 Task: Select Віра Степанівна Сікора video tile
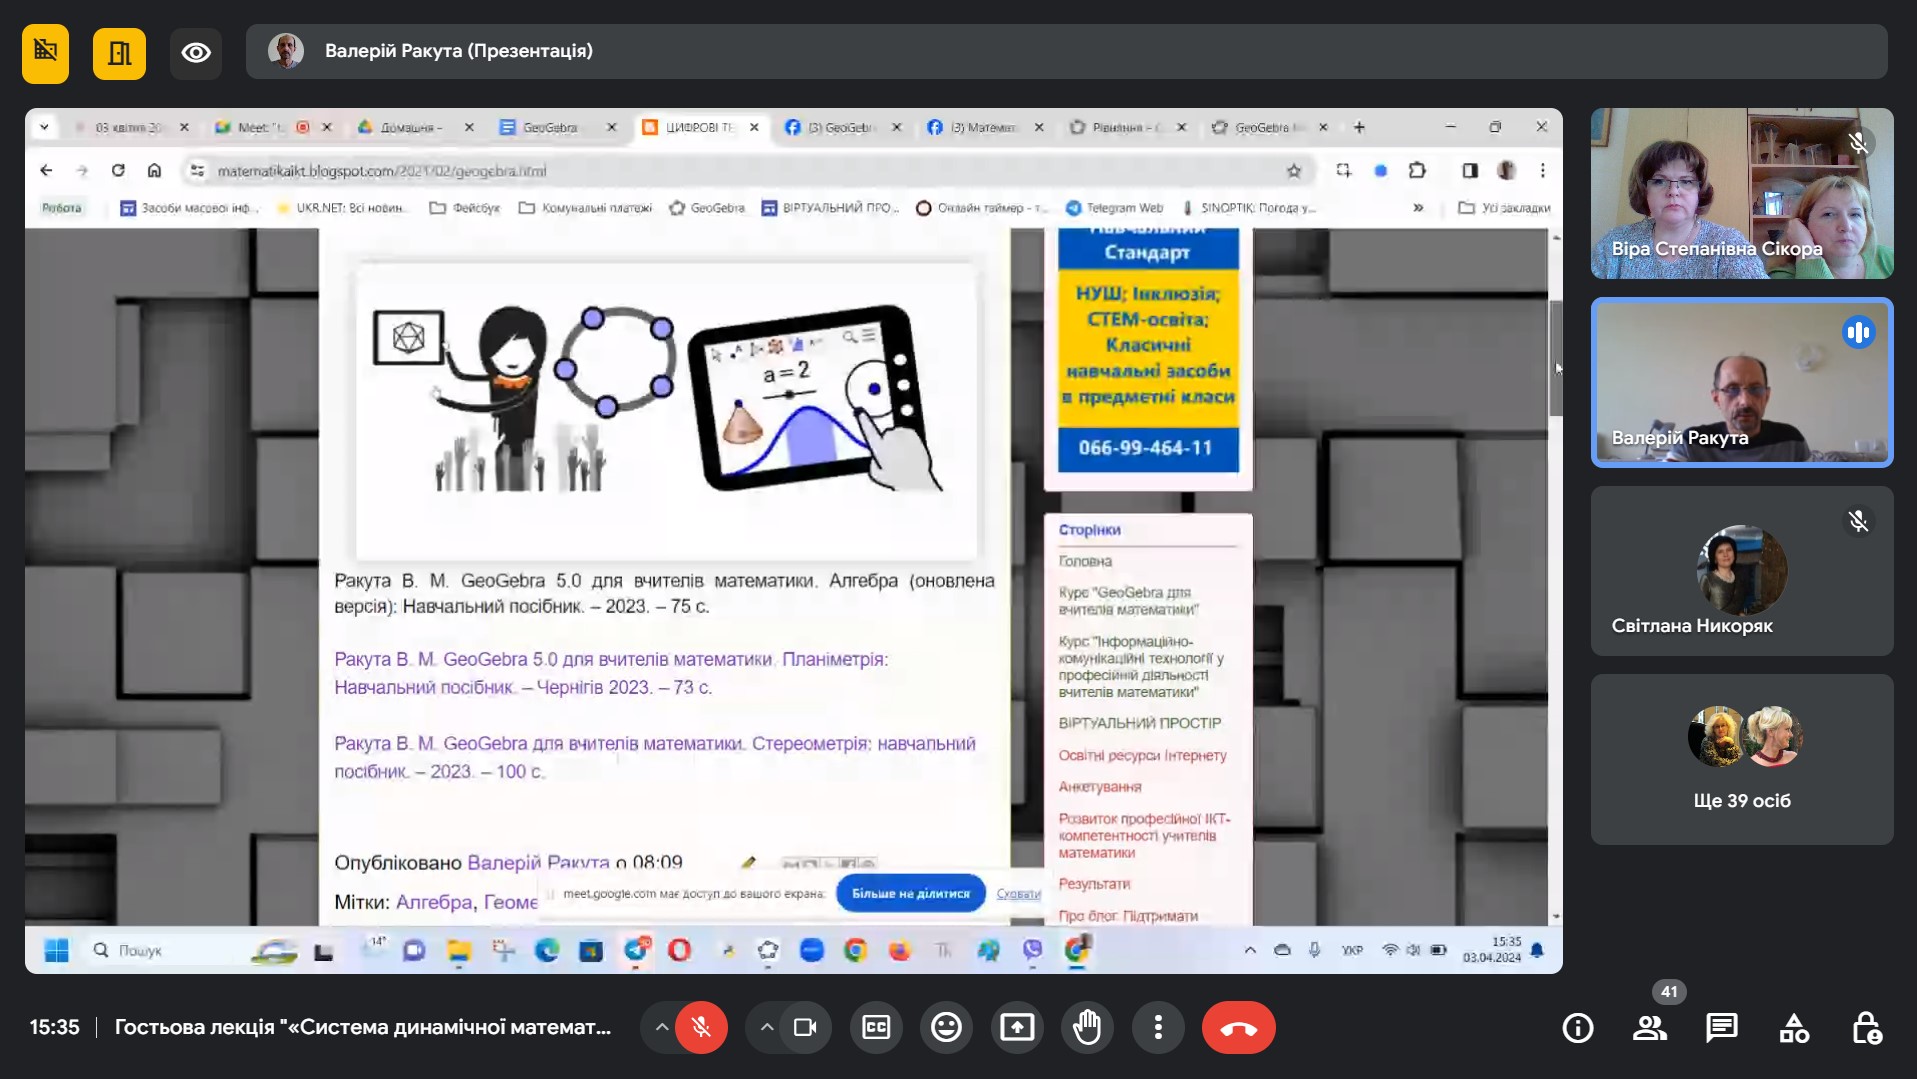(x=1742, y=193)
